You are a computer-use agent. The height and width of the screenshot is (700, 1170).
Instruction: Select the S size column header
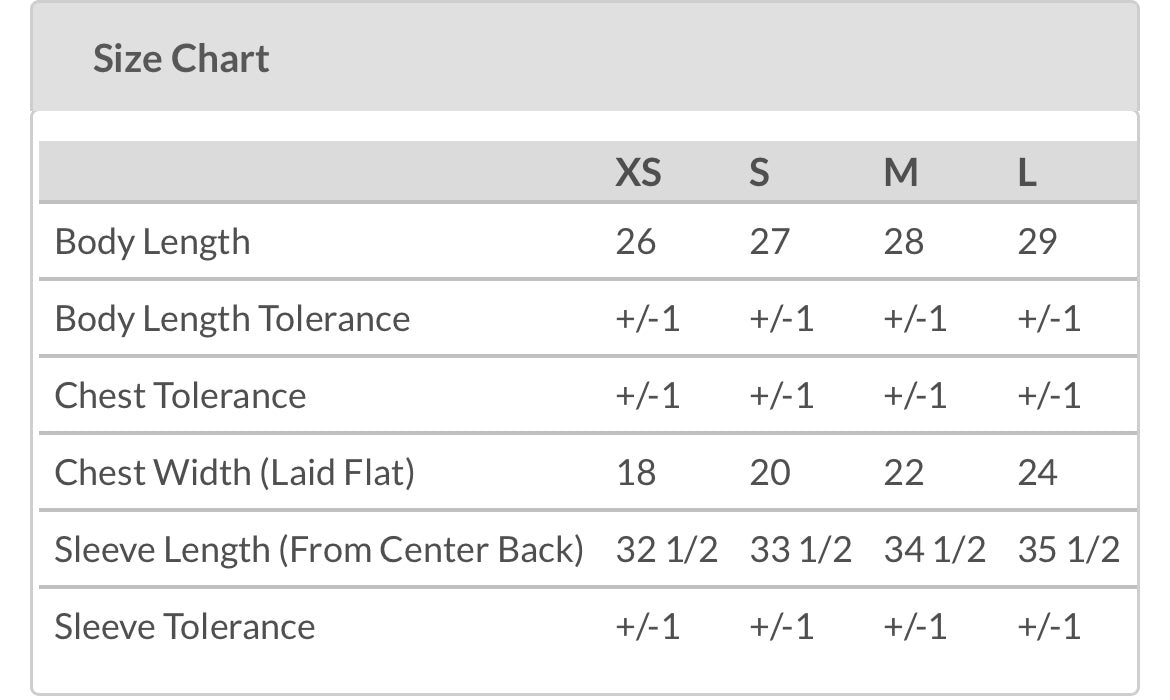pos(759,173)
